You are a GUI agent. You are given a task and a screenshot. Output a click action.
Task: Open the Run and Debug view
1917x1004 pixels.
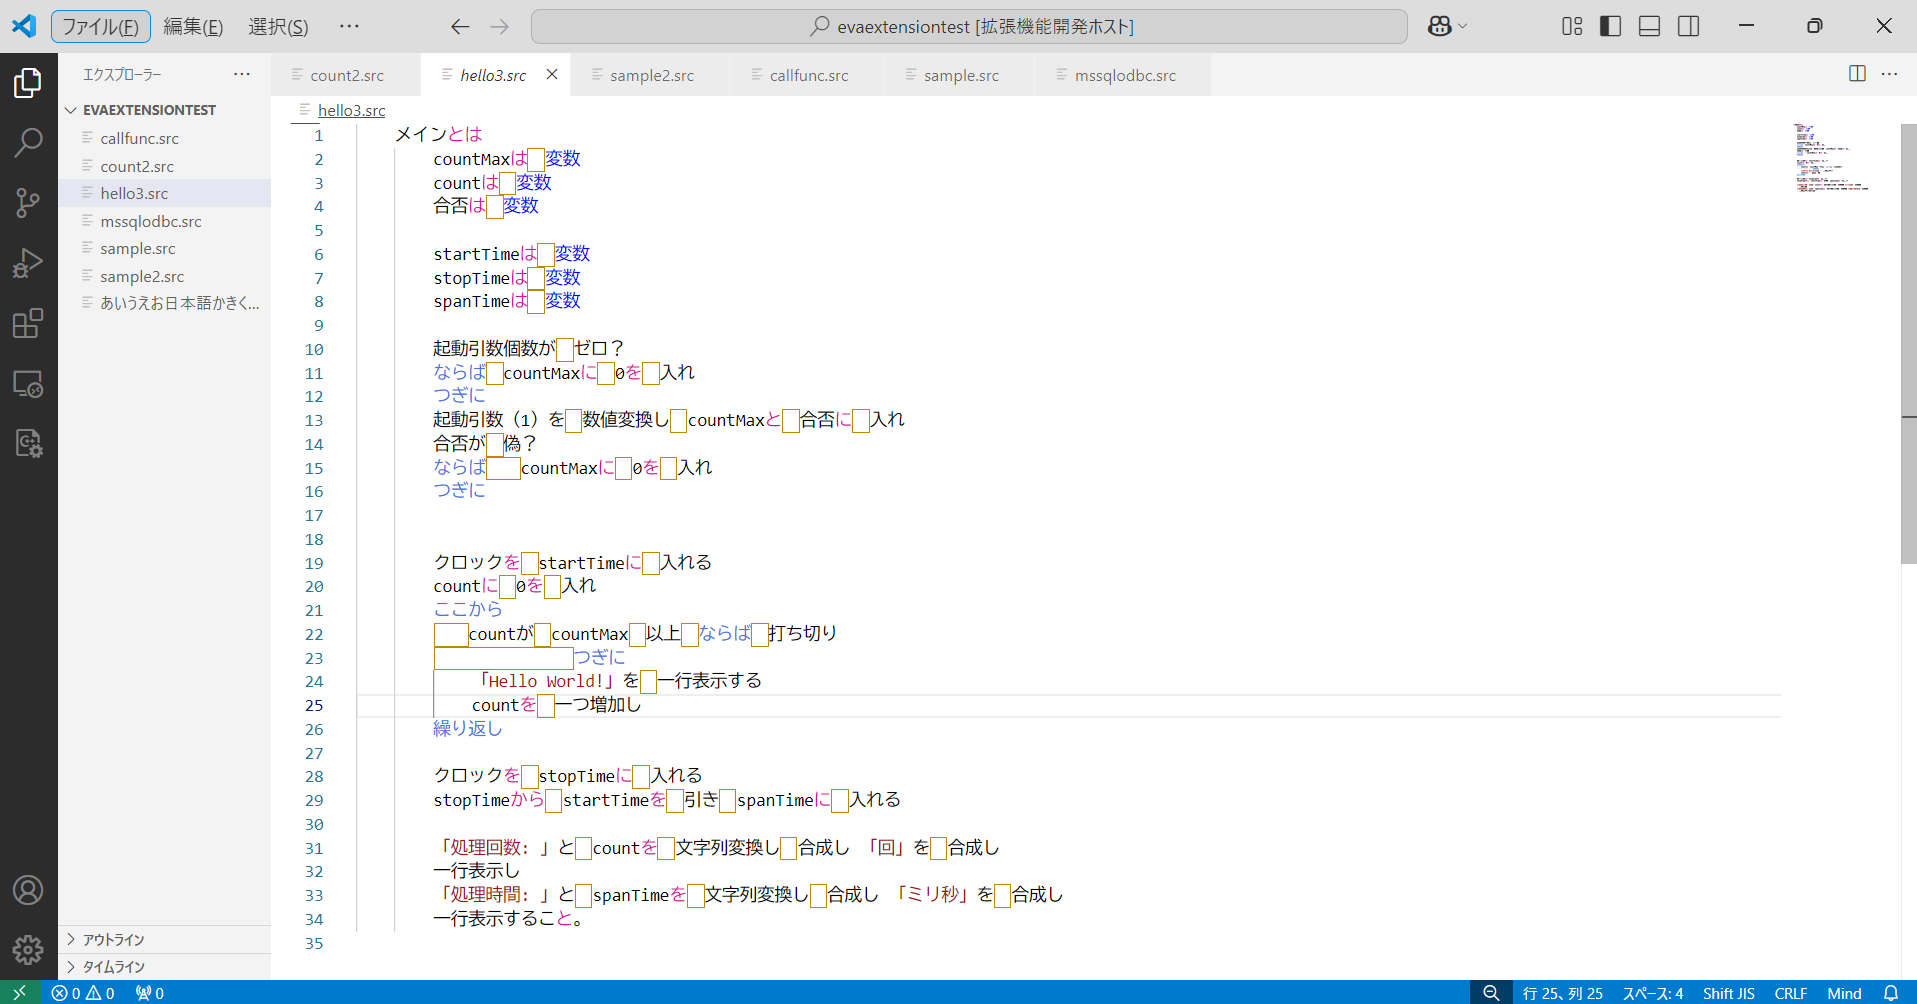pos(27,263)
